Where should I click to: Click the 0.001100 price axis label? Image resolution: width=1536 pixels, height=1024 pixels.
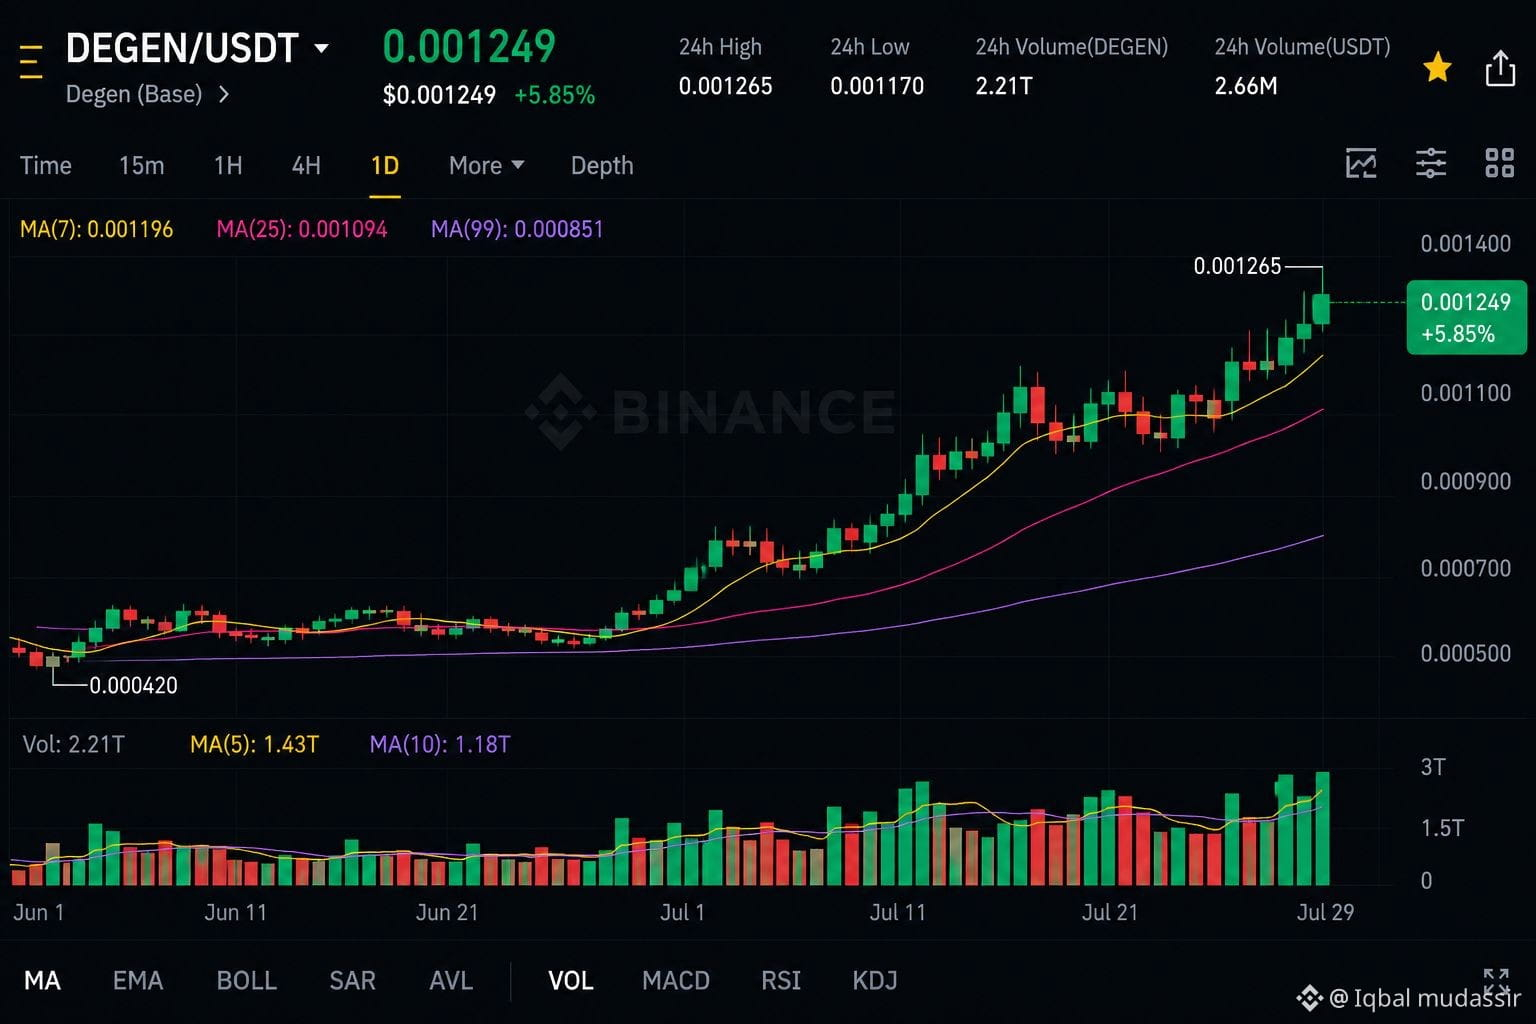coord(1466,393)
